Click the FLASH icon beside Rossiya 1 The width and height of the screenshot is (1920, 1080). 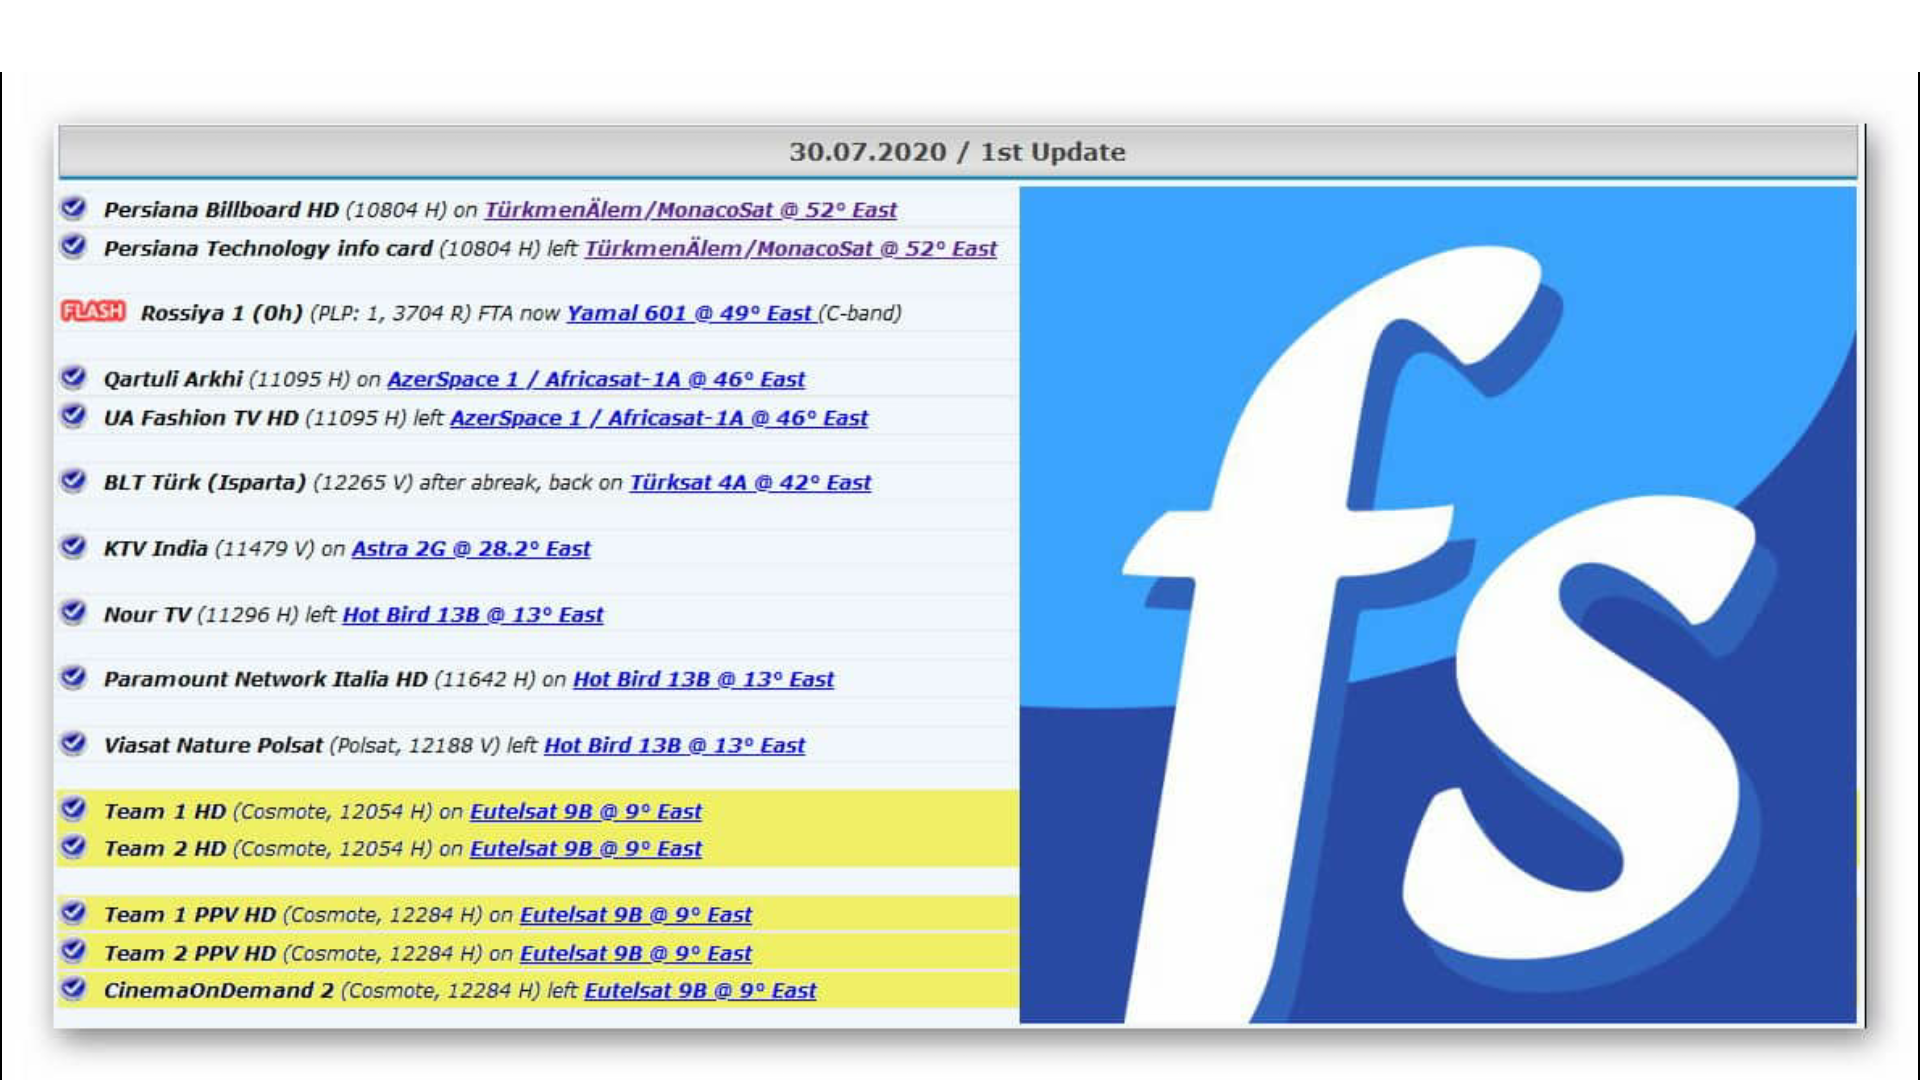tap(93, 311)
